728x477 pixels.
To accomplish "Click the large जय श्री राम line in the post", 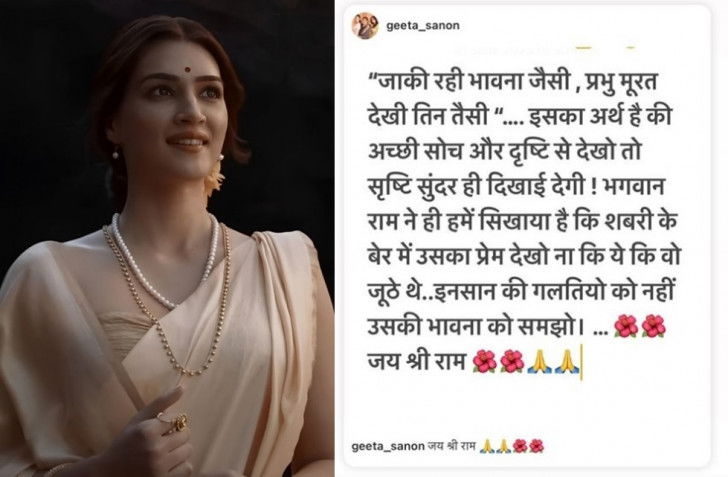I will (x=416, y=361).
